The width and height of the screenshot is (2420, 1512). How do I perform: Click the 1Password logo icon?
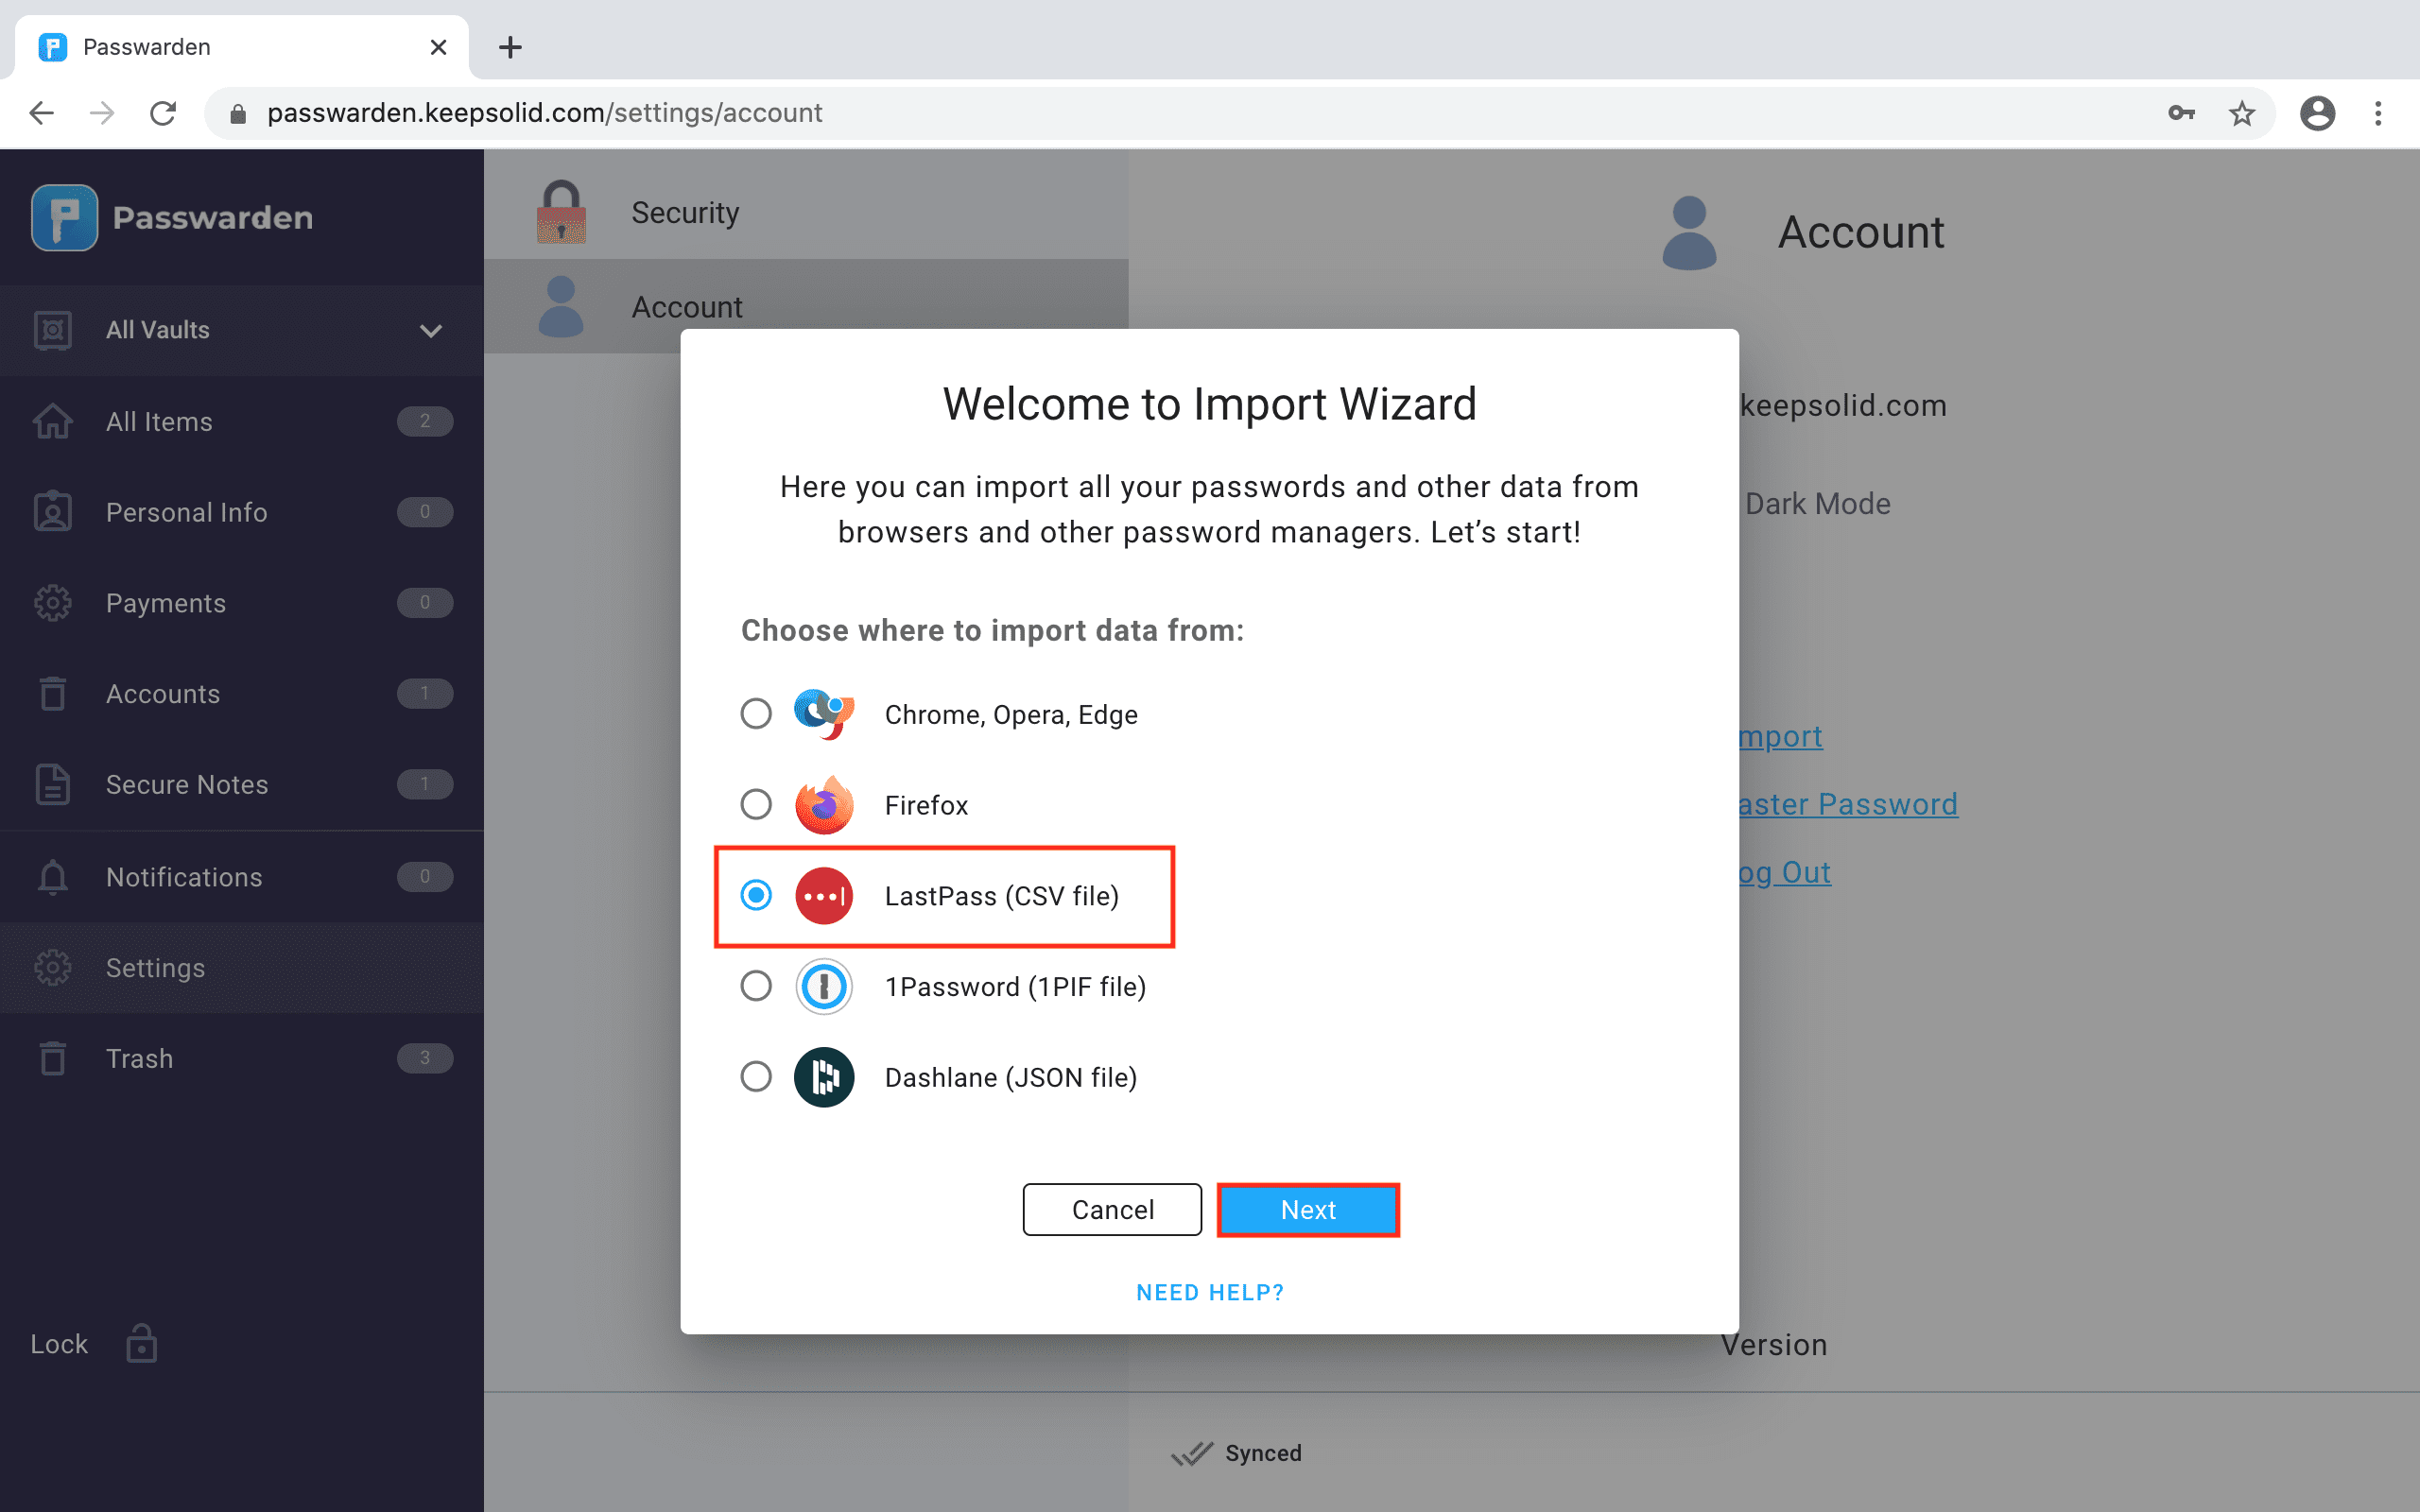[x=823, y=986]
